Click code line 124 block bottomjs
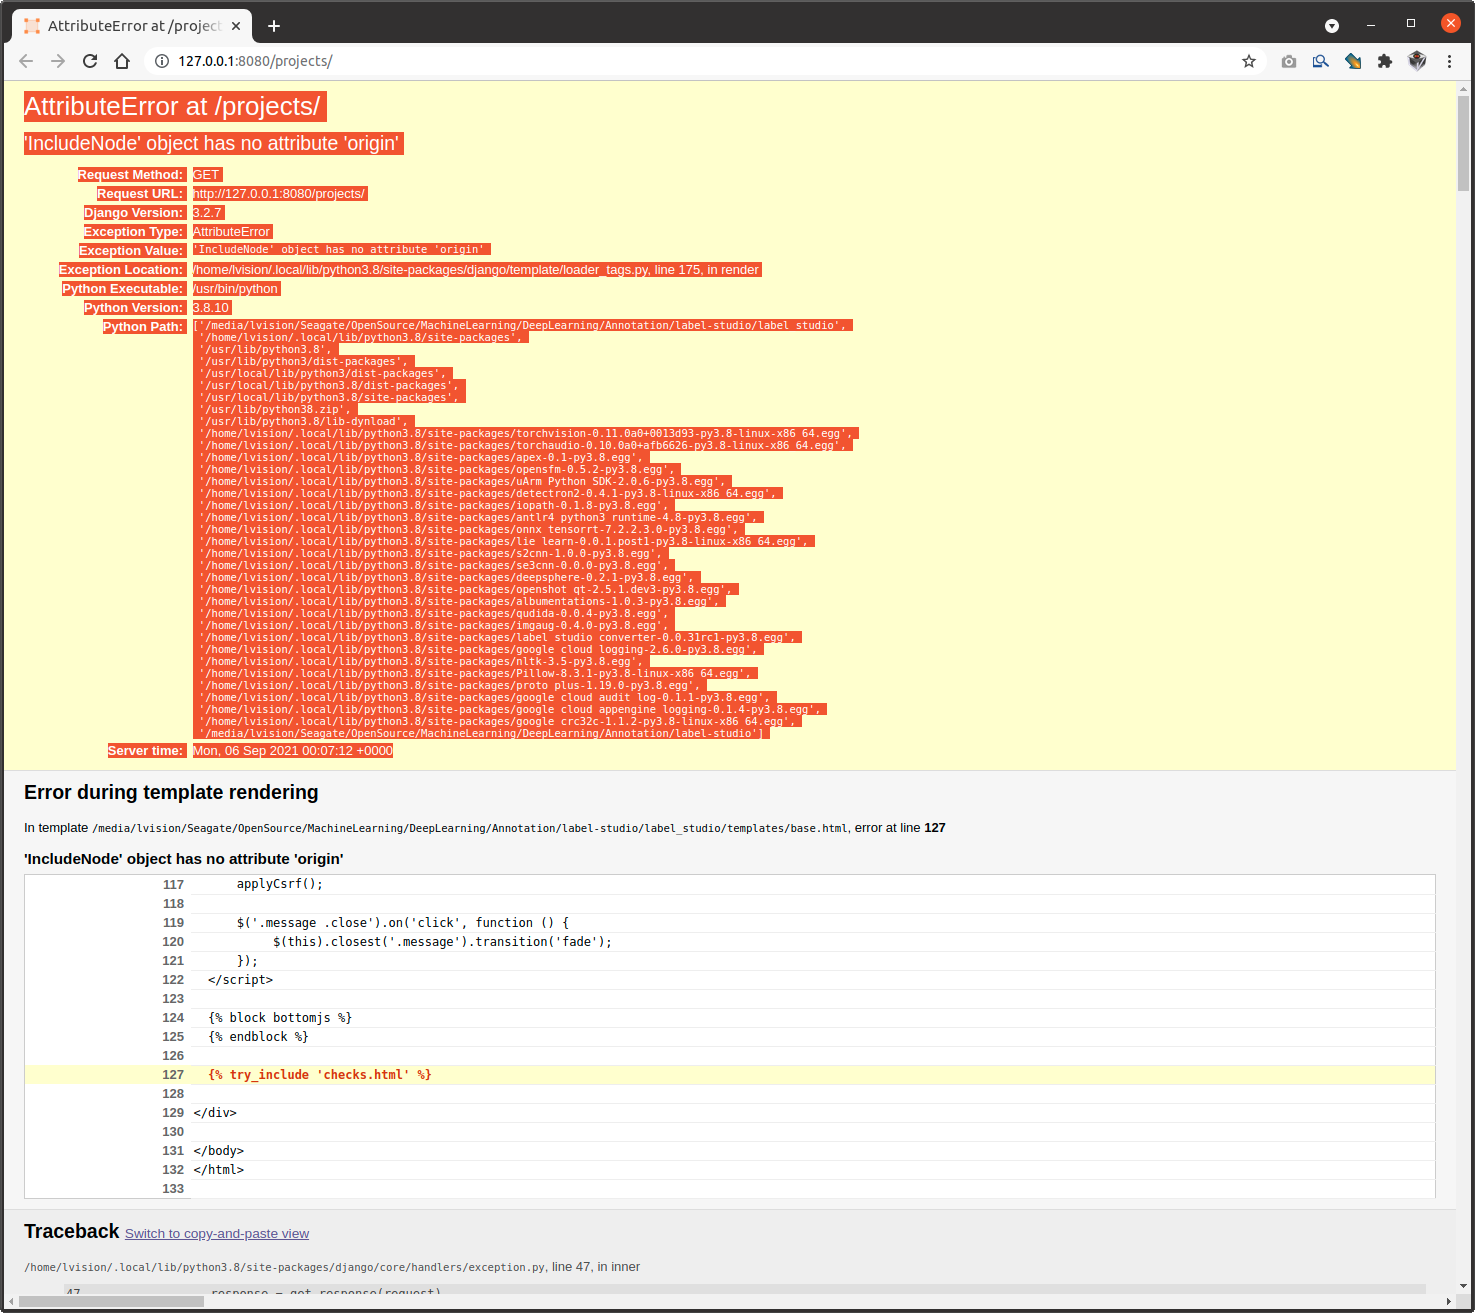Image resolution: width=1475 pixels, height=1313 pixels. pyautogui.click(x=280, y=1018)
